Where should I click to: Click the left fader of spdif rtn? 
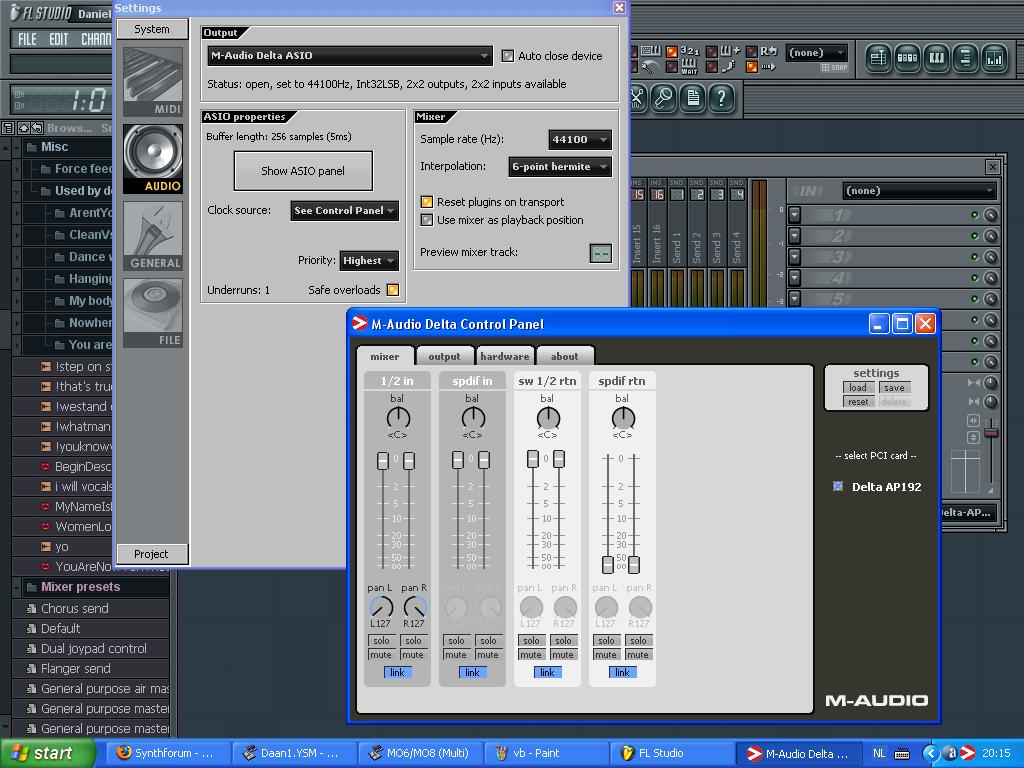[608, 564]
